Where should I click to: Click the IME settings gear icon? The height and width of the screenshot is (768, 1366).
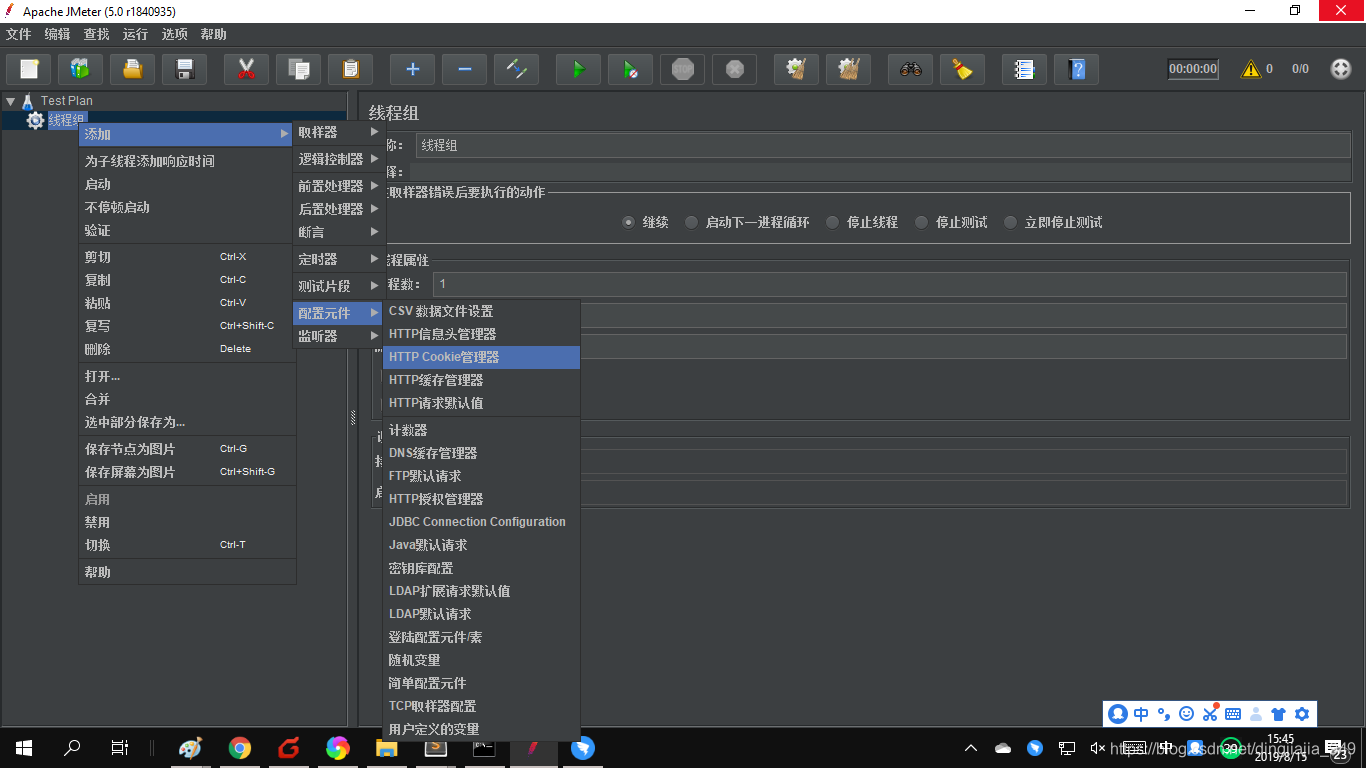[1301, 714]
